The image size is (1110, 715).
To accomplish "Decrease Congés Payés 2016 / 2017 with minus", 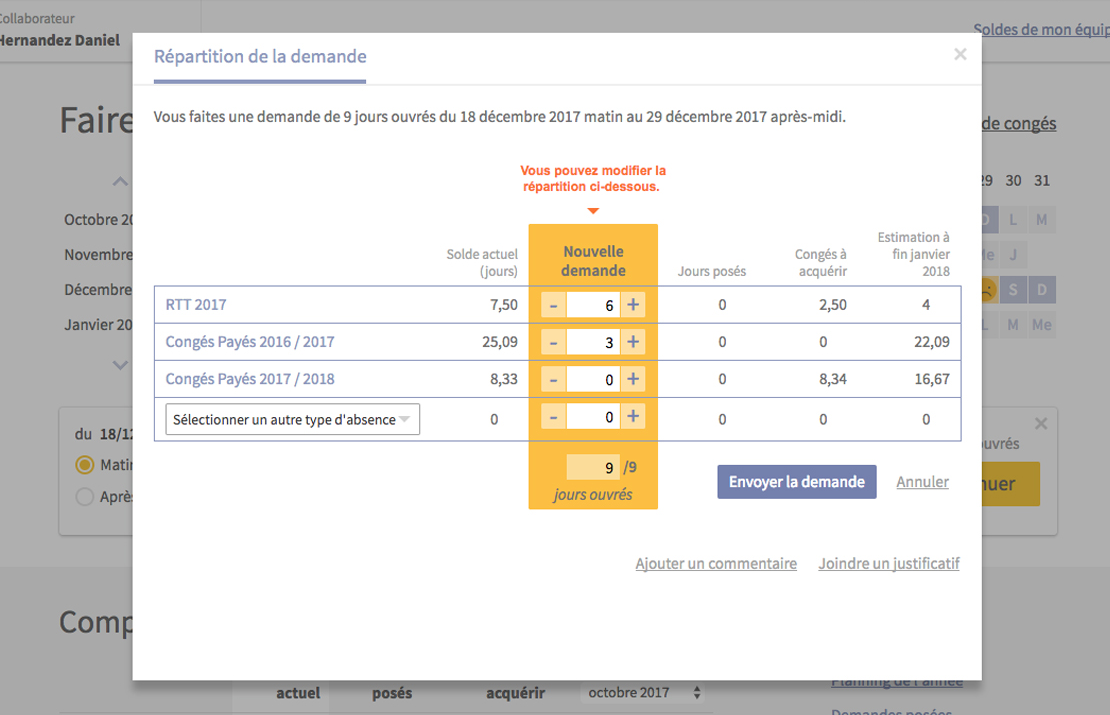I will point(553,343).
